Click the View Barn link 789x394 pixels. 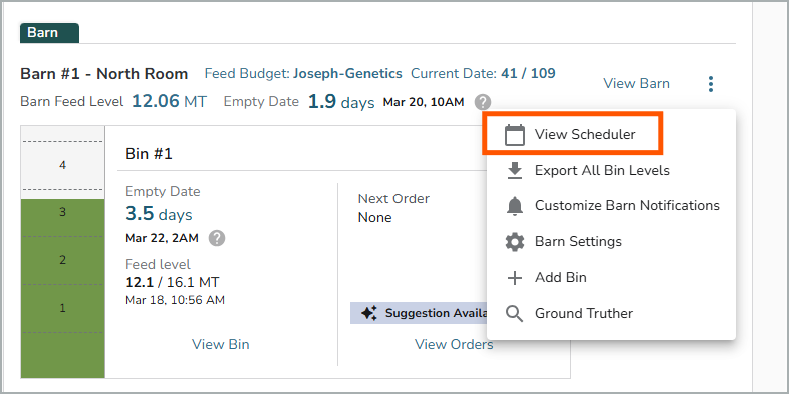click(x=637, y=84)
